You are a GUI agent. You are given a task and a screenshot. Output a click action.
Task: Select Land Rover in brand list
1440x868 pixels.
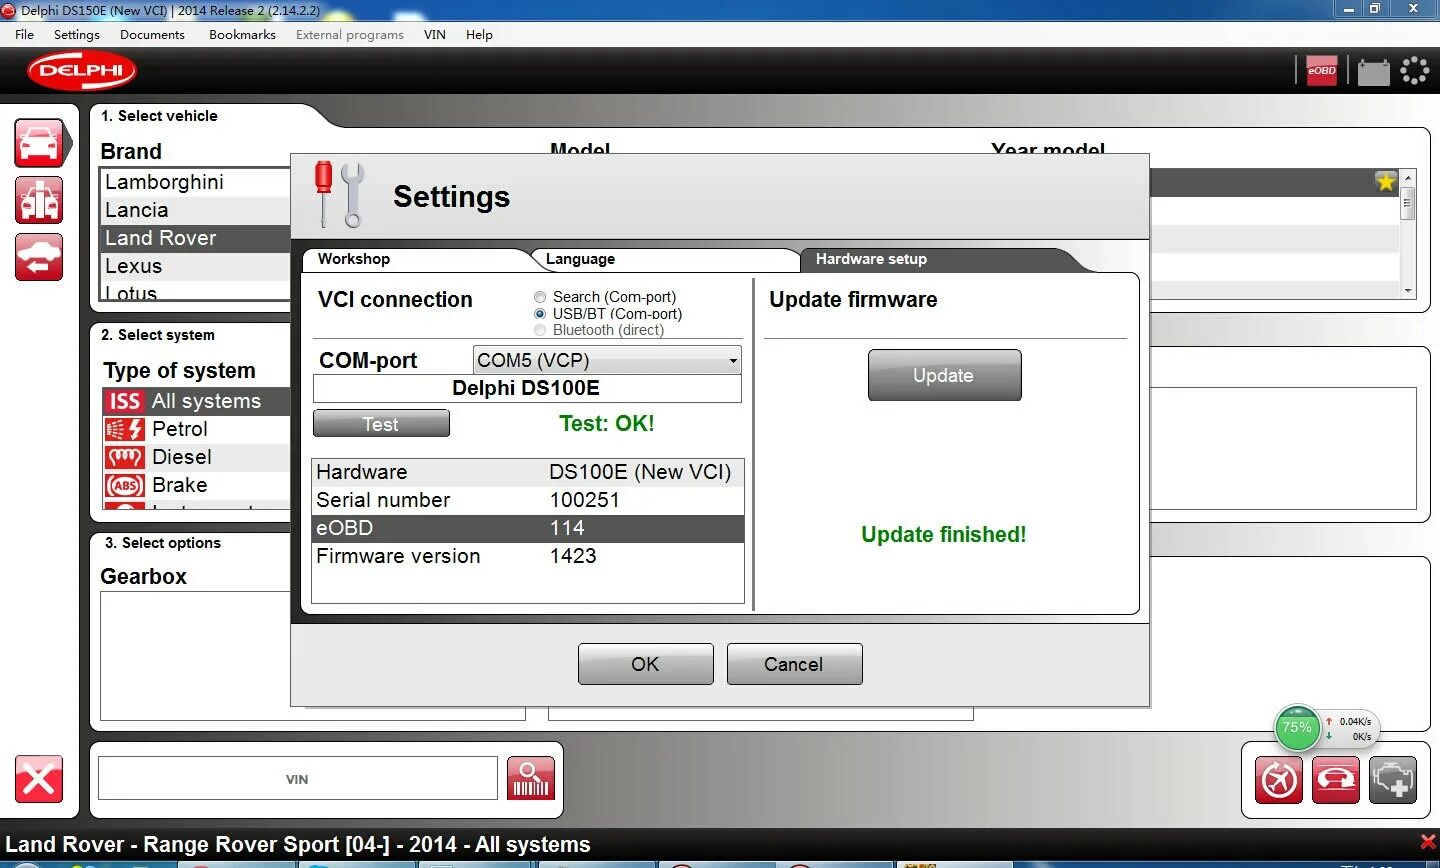[x=196, y=238]
